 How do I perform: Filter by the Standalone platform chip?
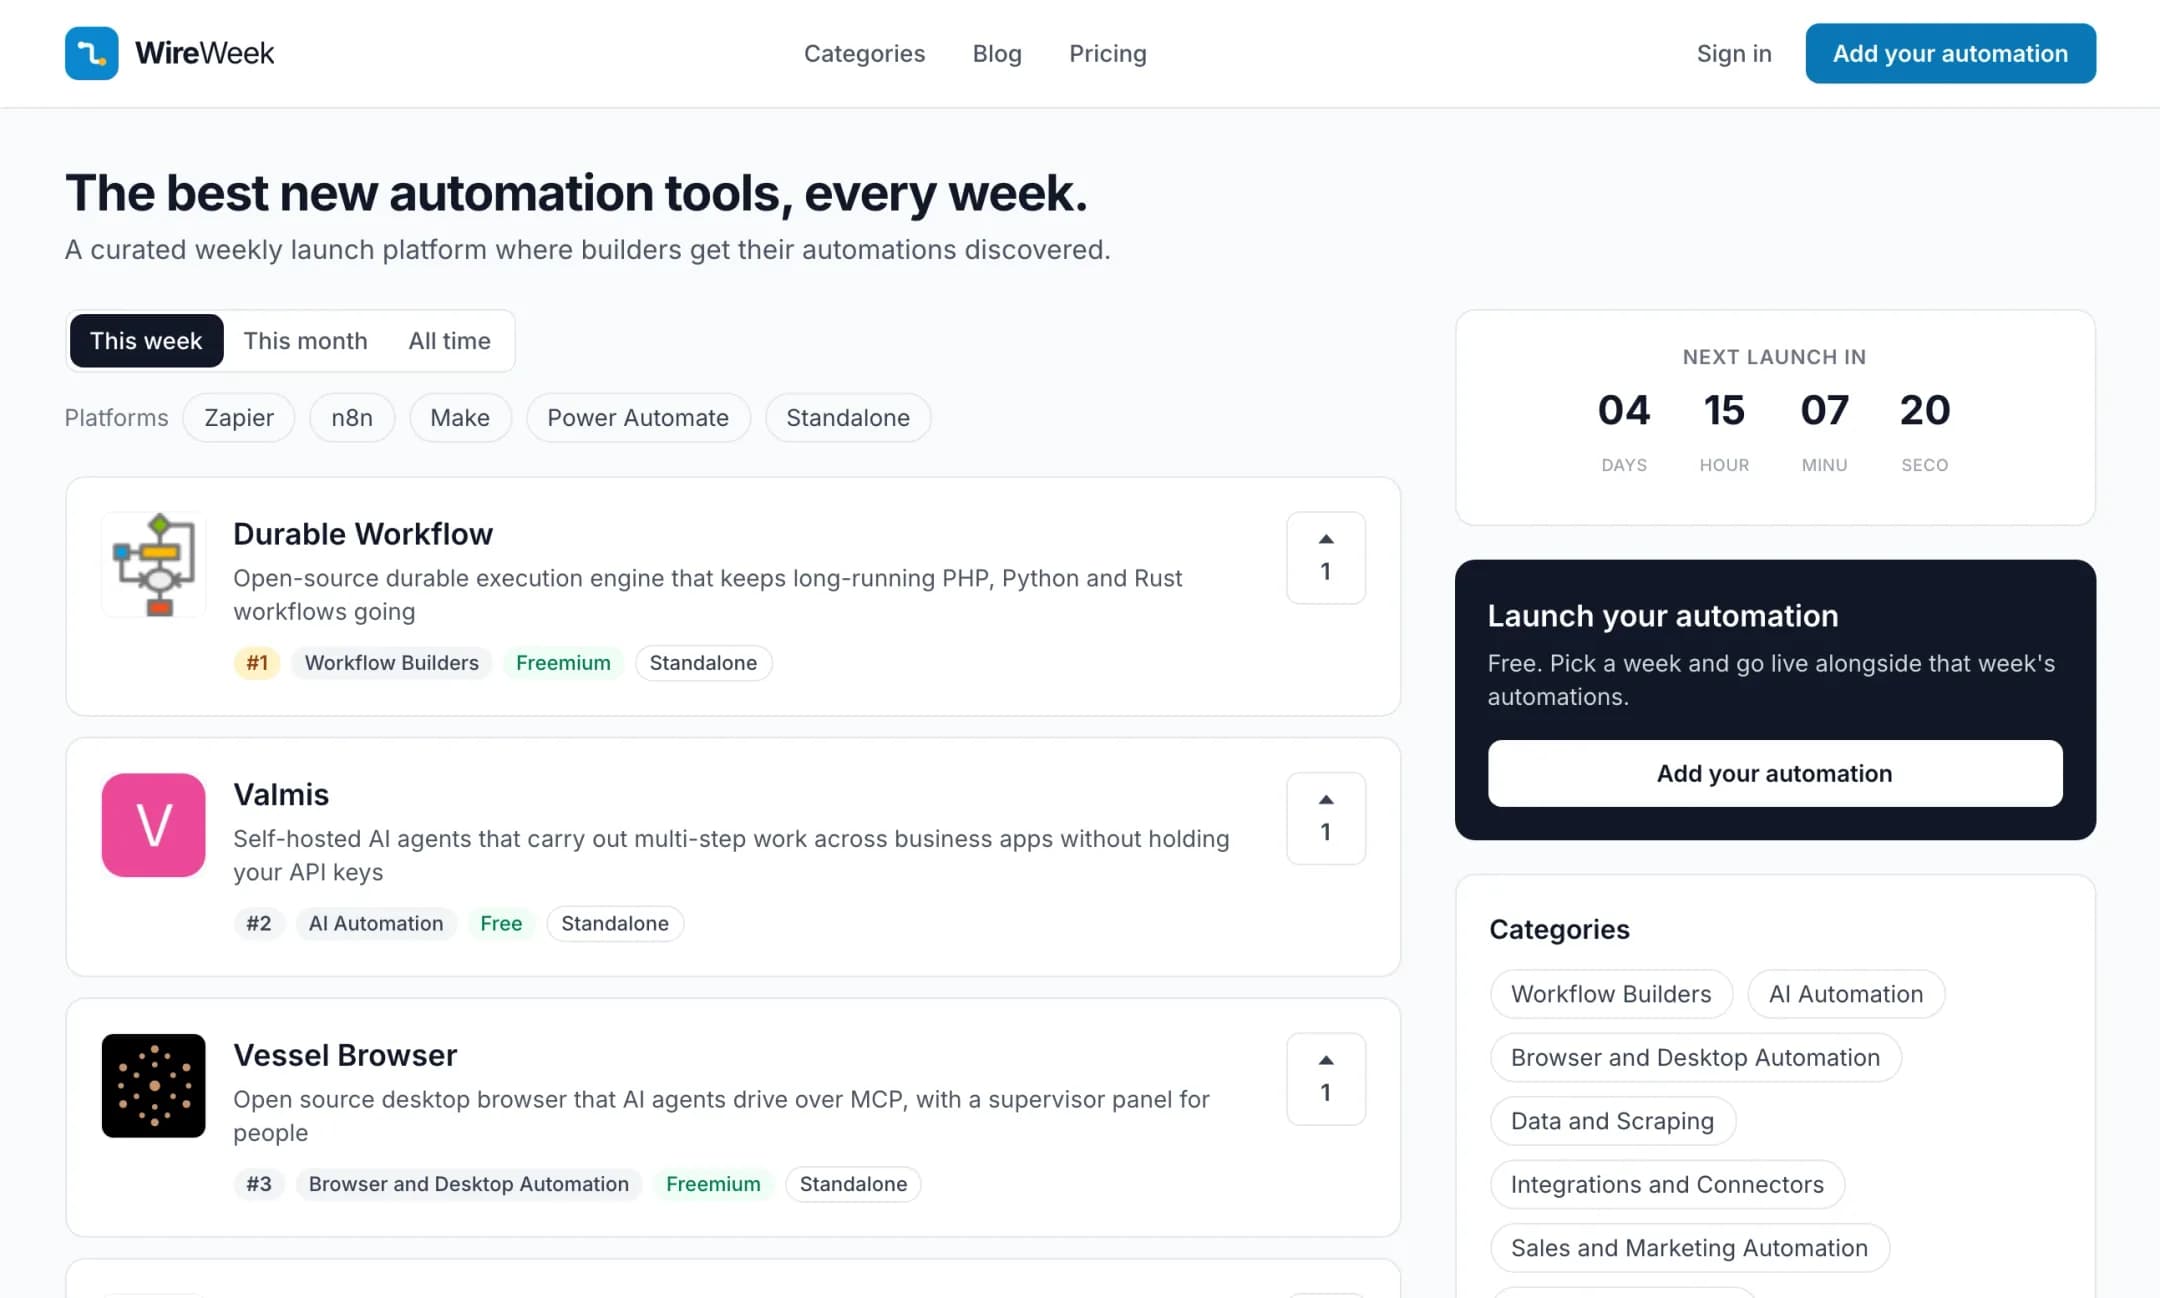pyautogui.click(x=848, y=417)
